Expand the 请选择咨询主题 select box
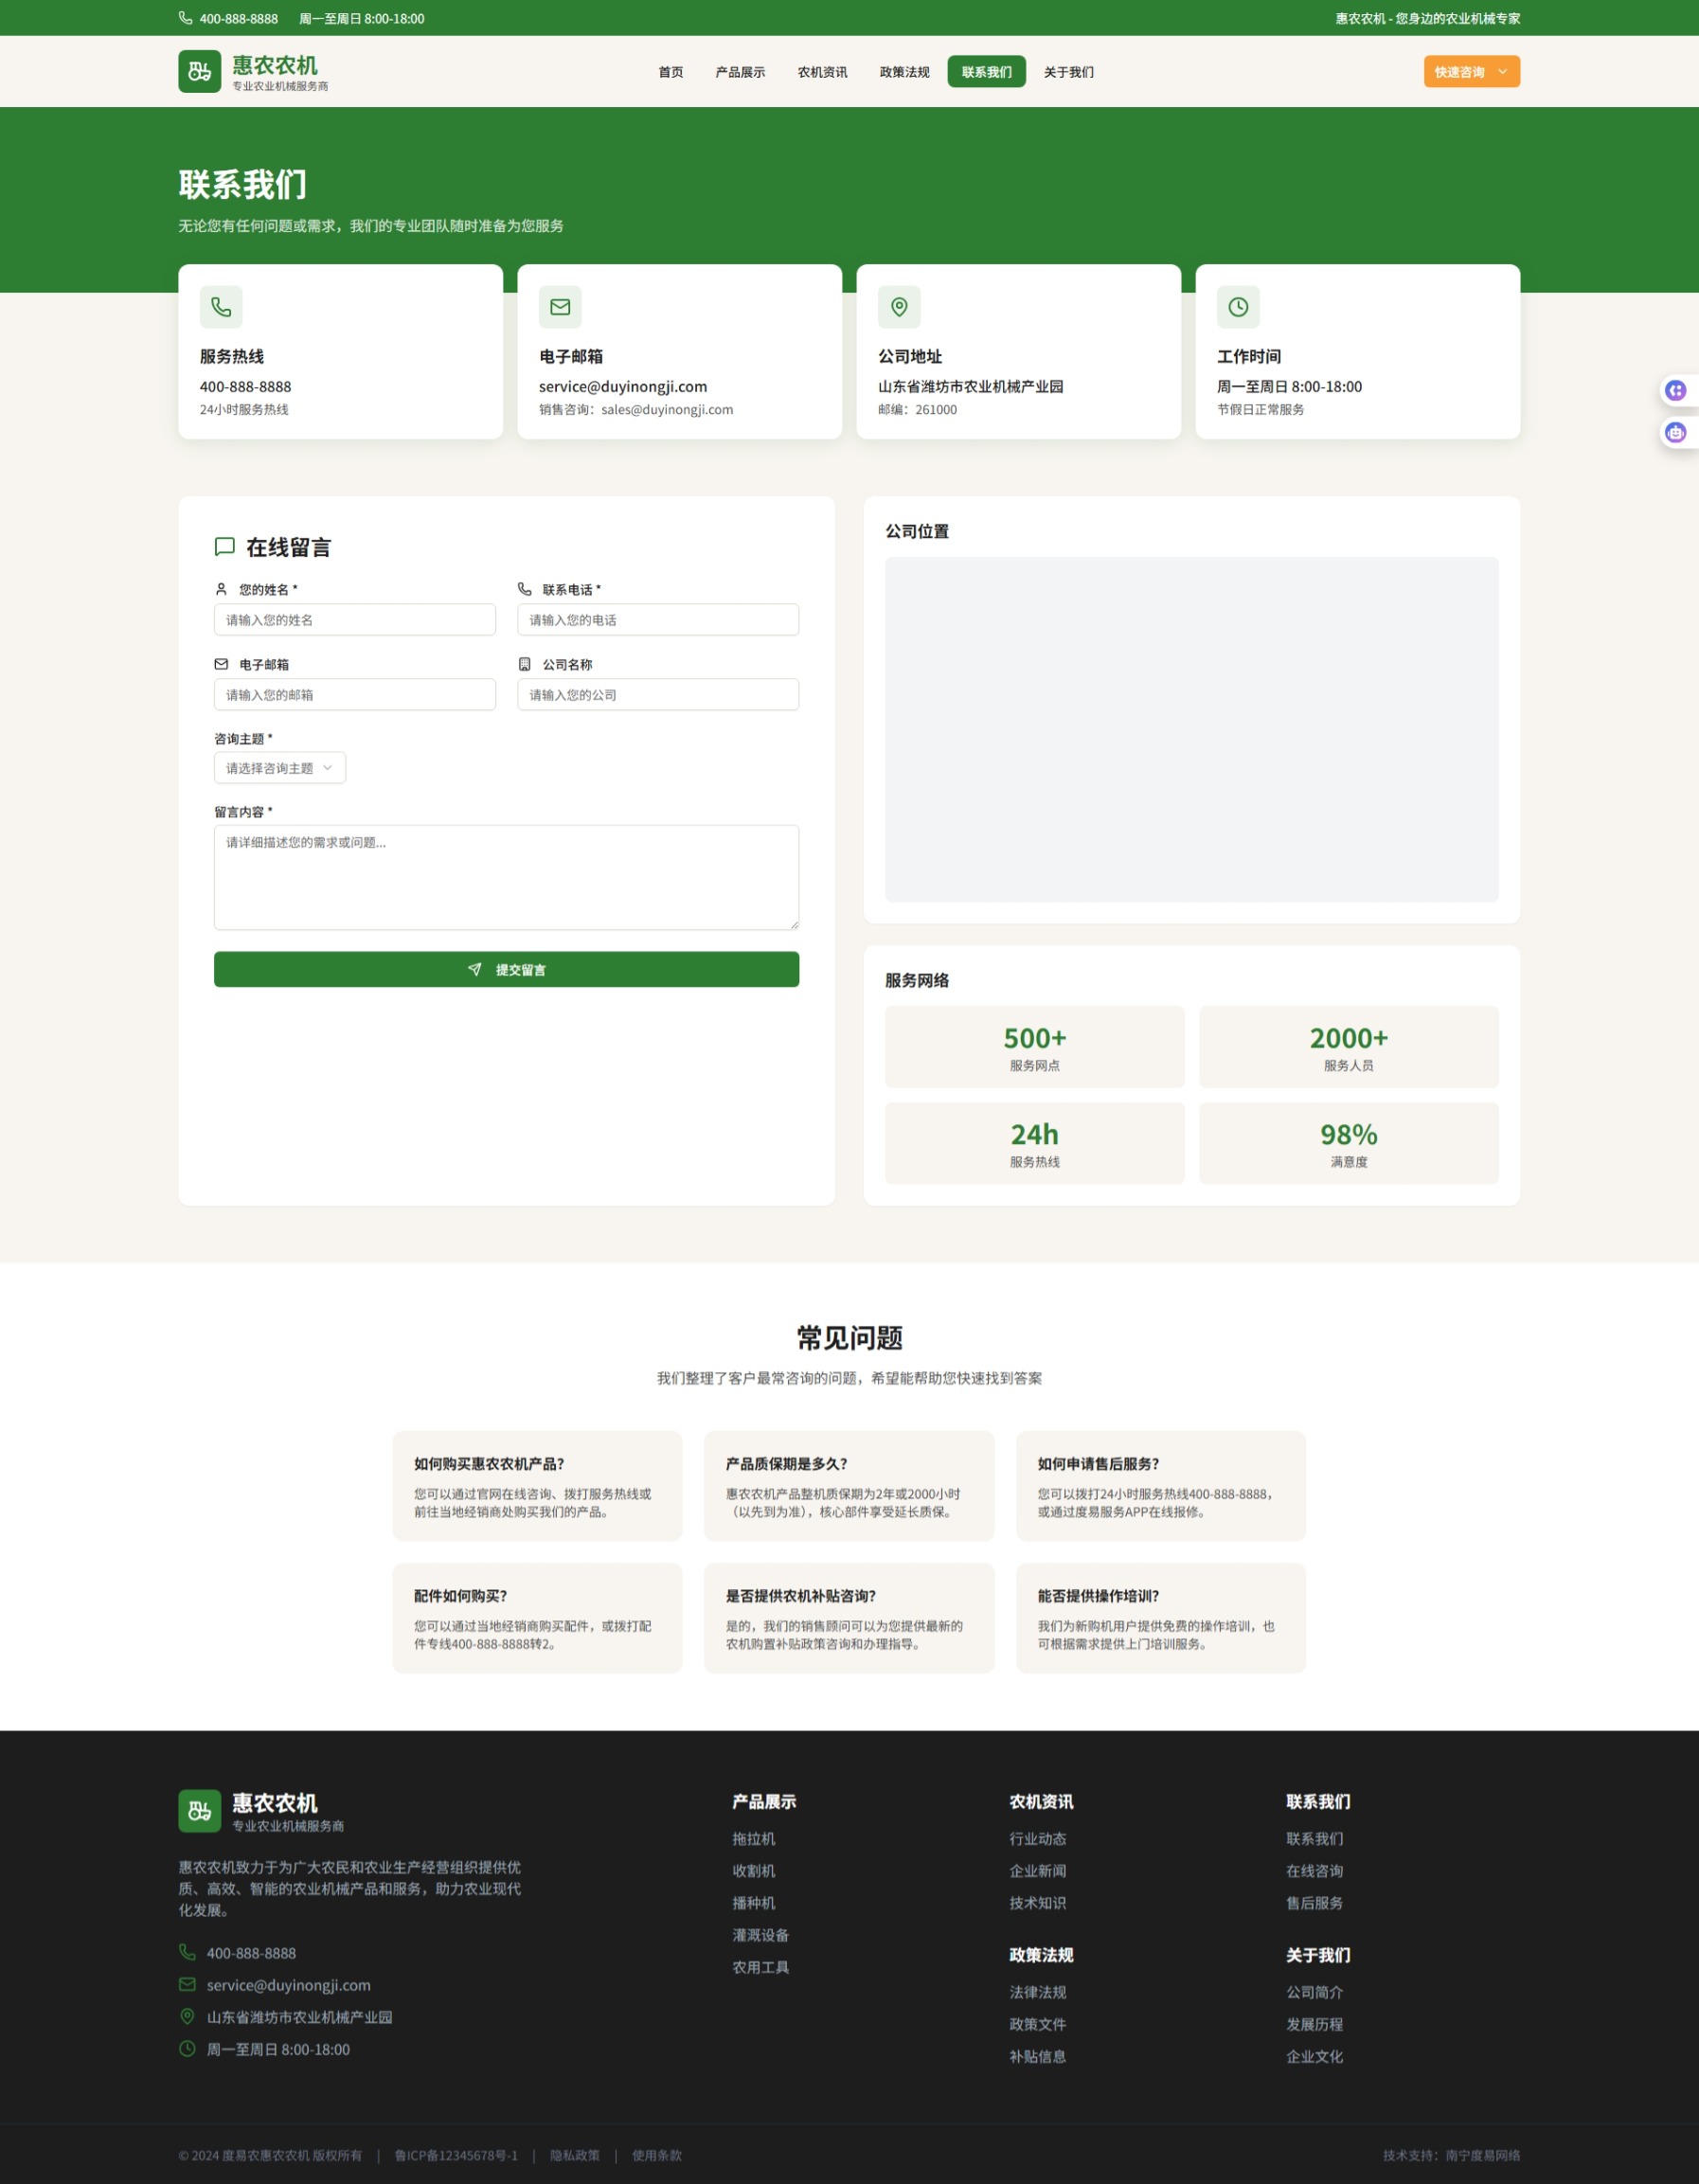 (279, 768)
